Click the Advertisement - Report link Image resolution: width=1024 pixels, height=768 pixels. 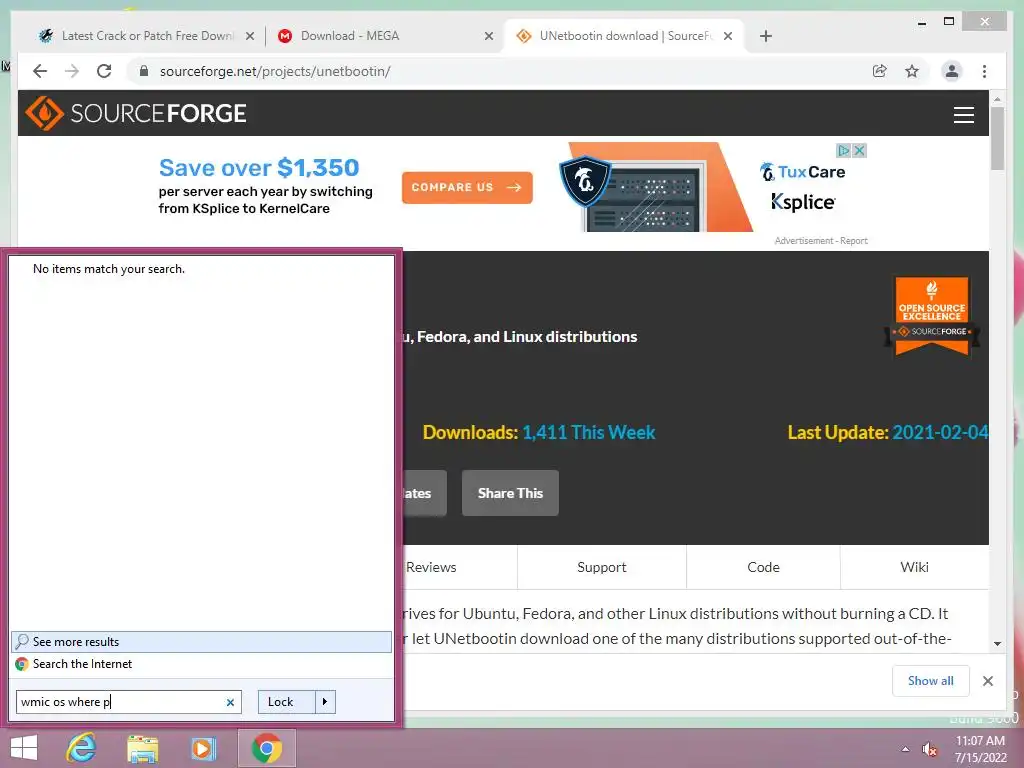coord(821,241)
